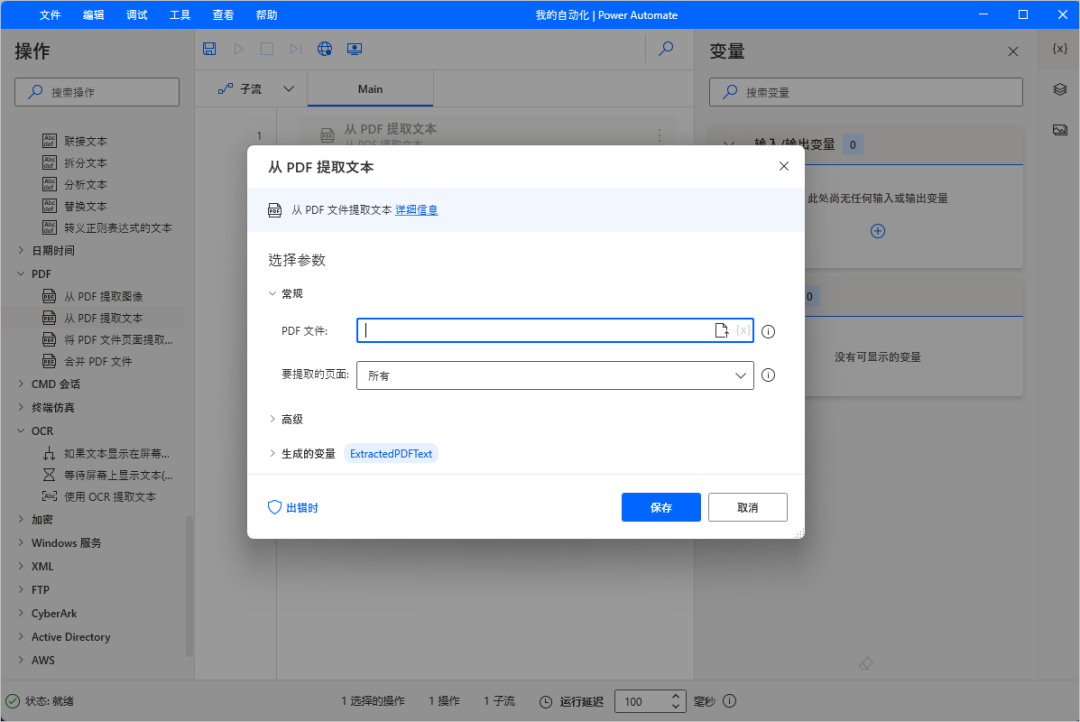Close the 变量 panel
The image size is (1080, 722).
click(1013, 52)
